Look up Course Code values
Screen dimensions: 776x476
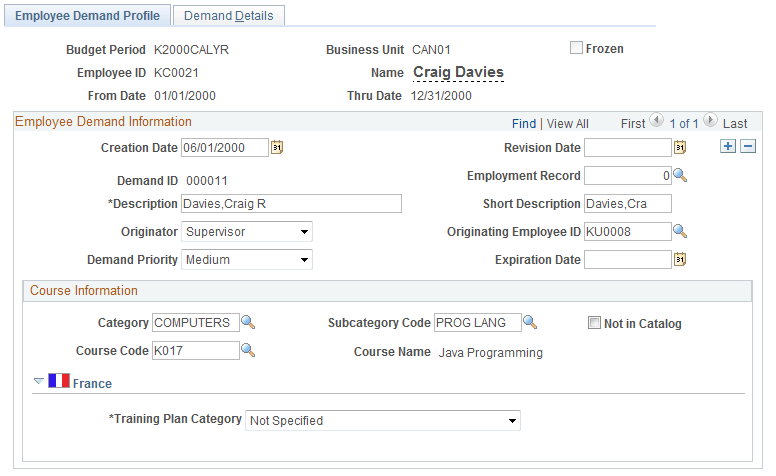coord(248,350)
